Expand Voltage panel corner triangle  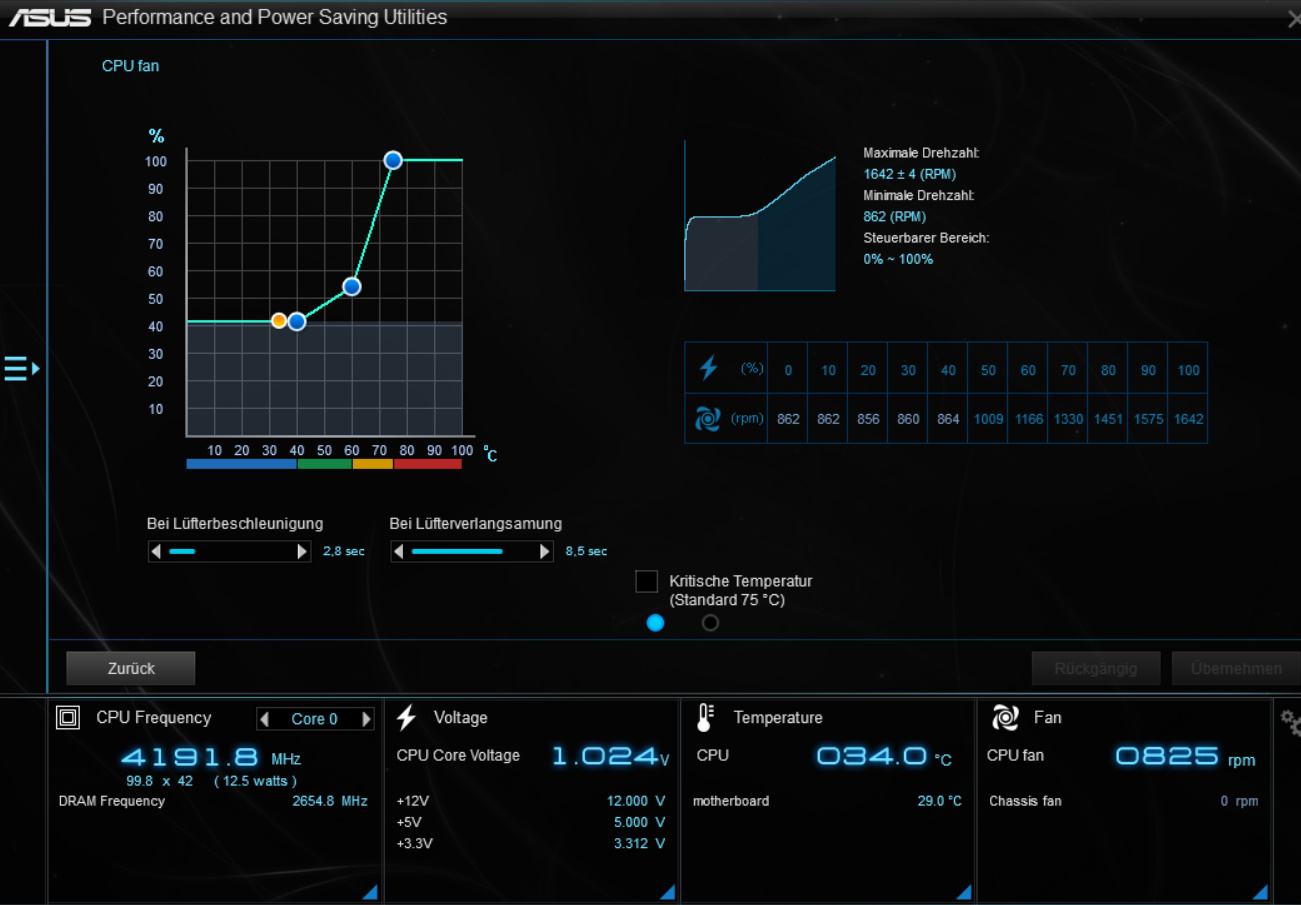[667, 892]
